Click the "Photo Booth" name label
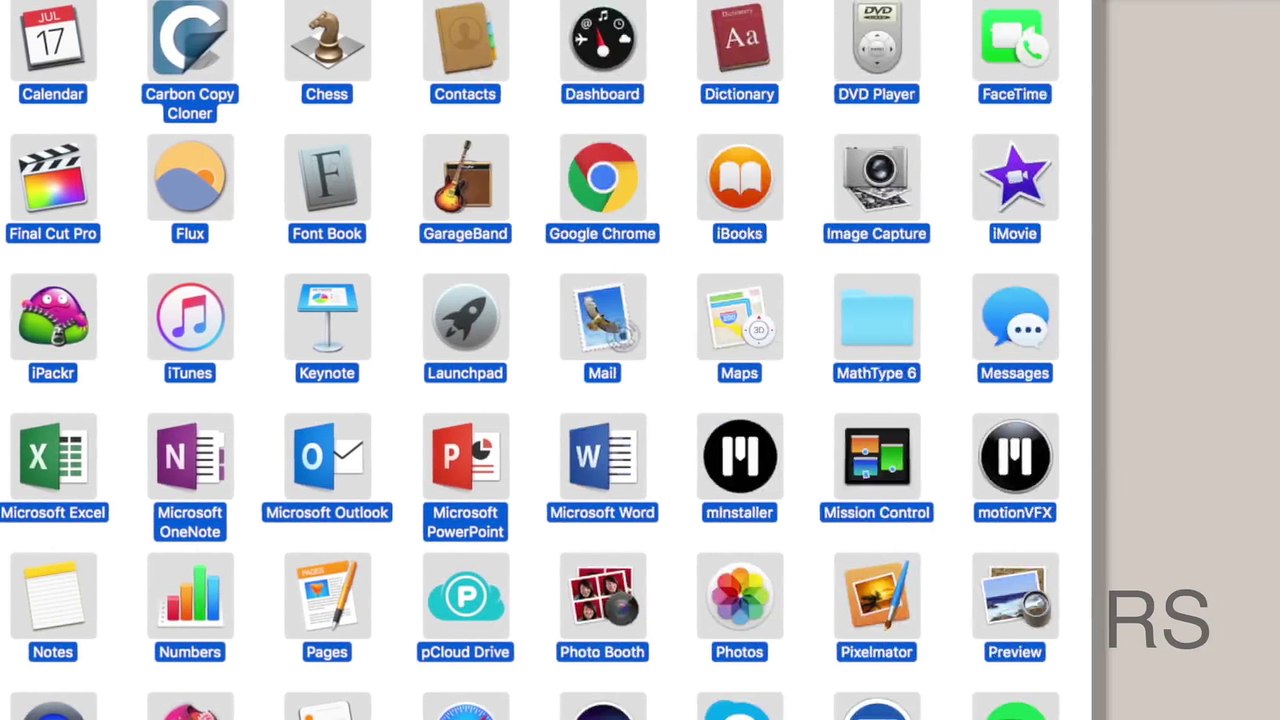 602,652
